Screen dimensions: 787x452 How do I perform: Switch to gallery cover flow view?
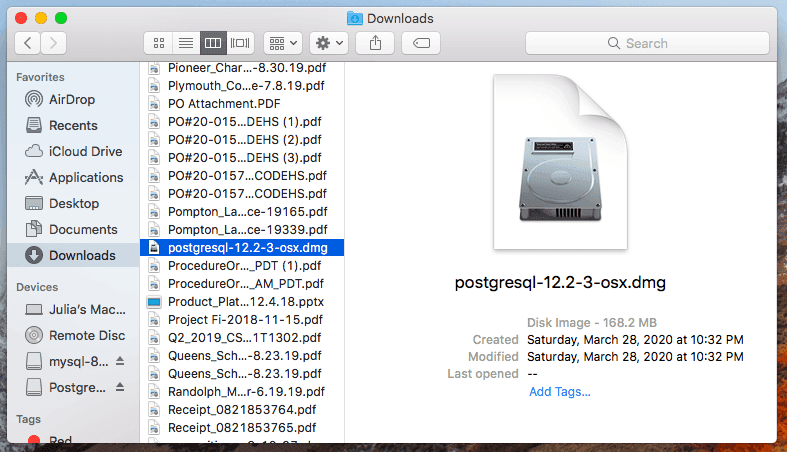[x=239, y=43]
